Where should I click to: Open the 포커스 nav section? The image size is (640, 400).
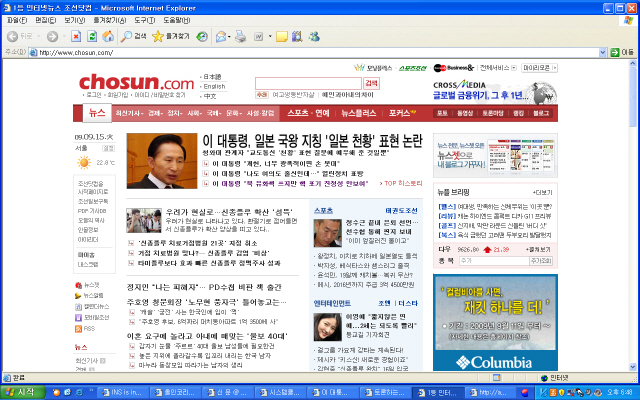[402, 113]
